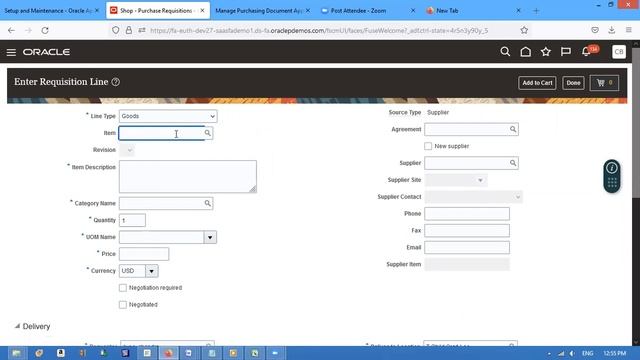Open the browser application menu icon
Image resolution: width=640 pixels, height=360 pixels.
629,30
